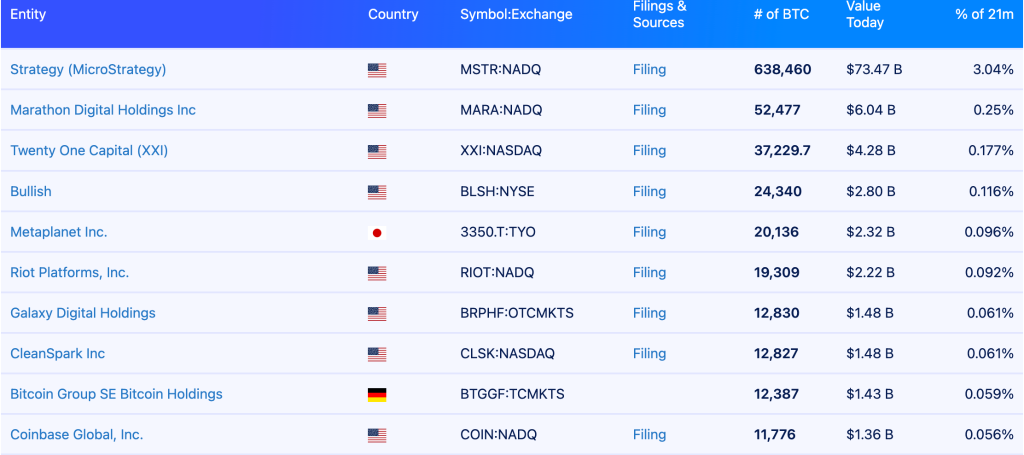Screen dimensions: 1024x455
Task: Click the US flag in Strategy row
Action: [377, 70]
